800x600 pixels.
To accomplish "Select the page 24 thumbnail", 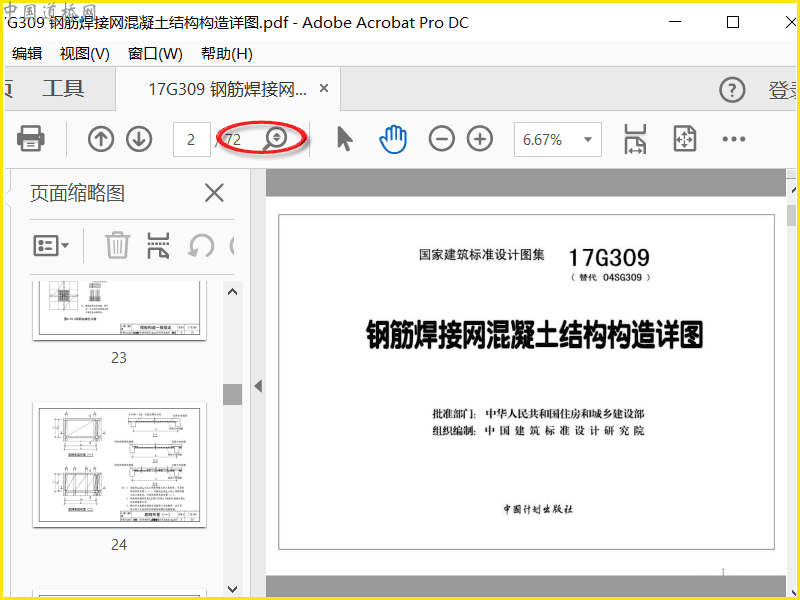I will click(119, 465).
